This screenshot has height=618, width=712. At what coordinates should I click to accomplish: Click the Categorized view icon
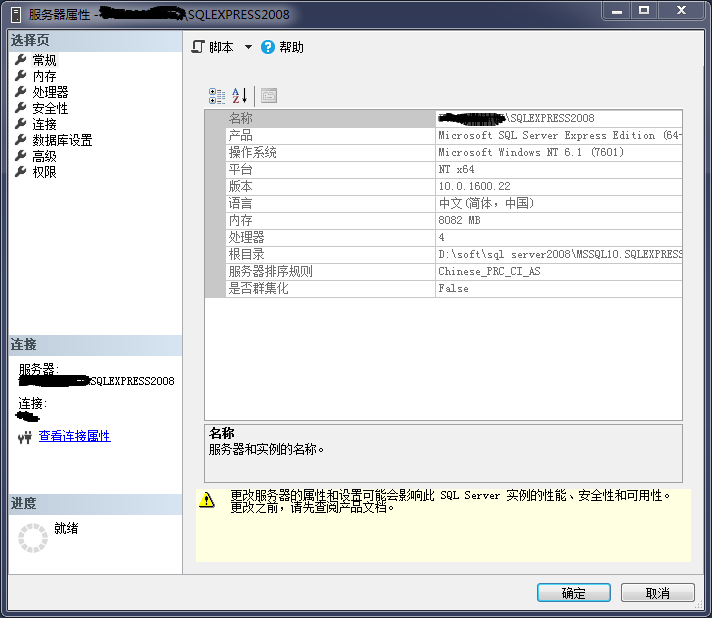217,96
